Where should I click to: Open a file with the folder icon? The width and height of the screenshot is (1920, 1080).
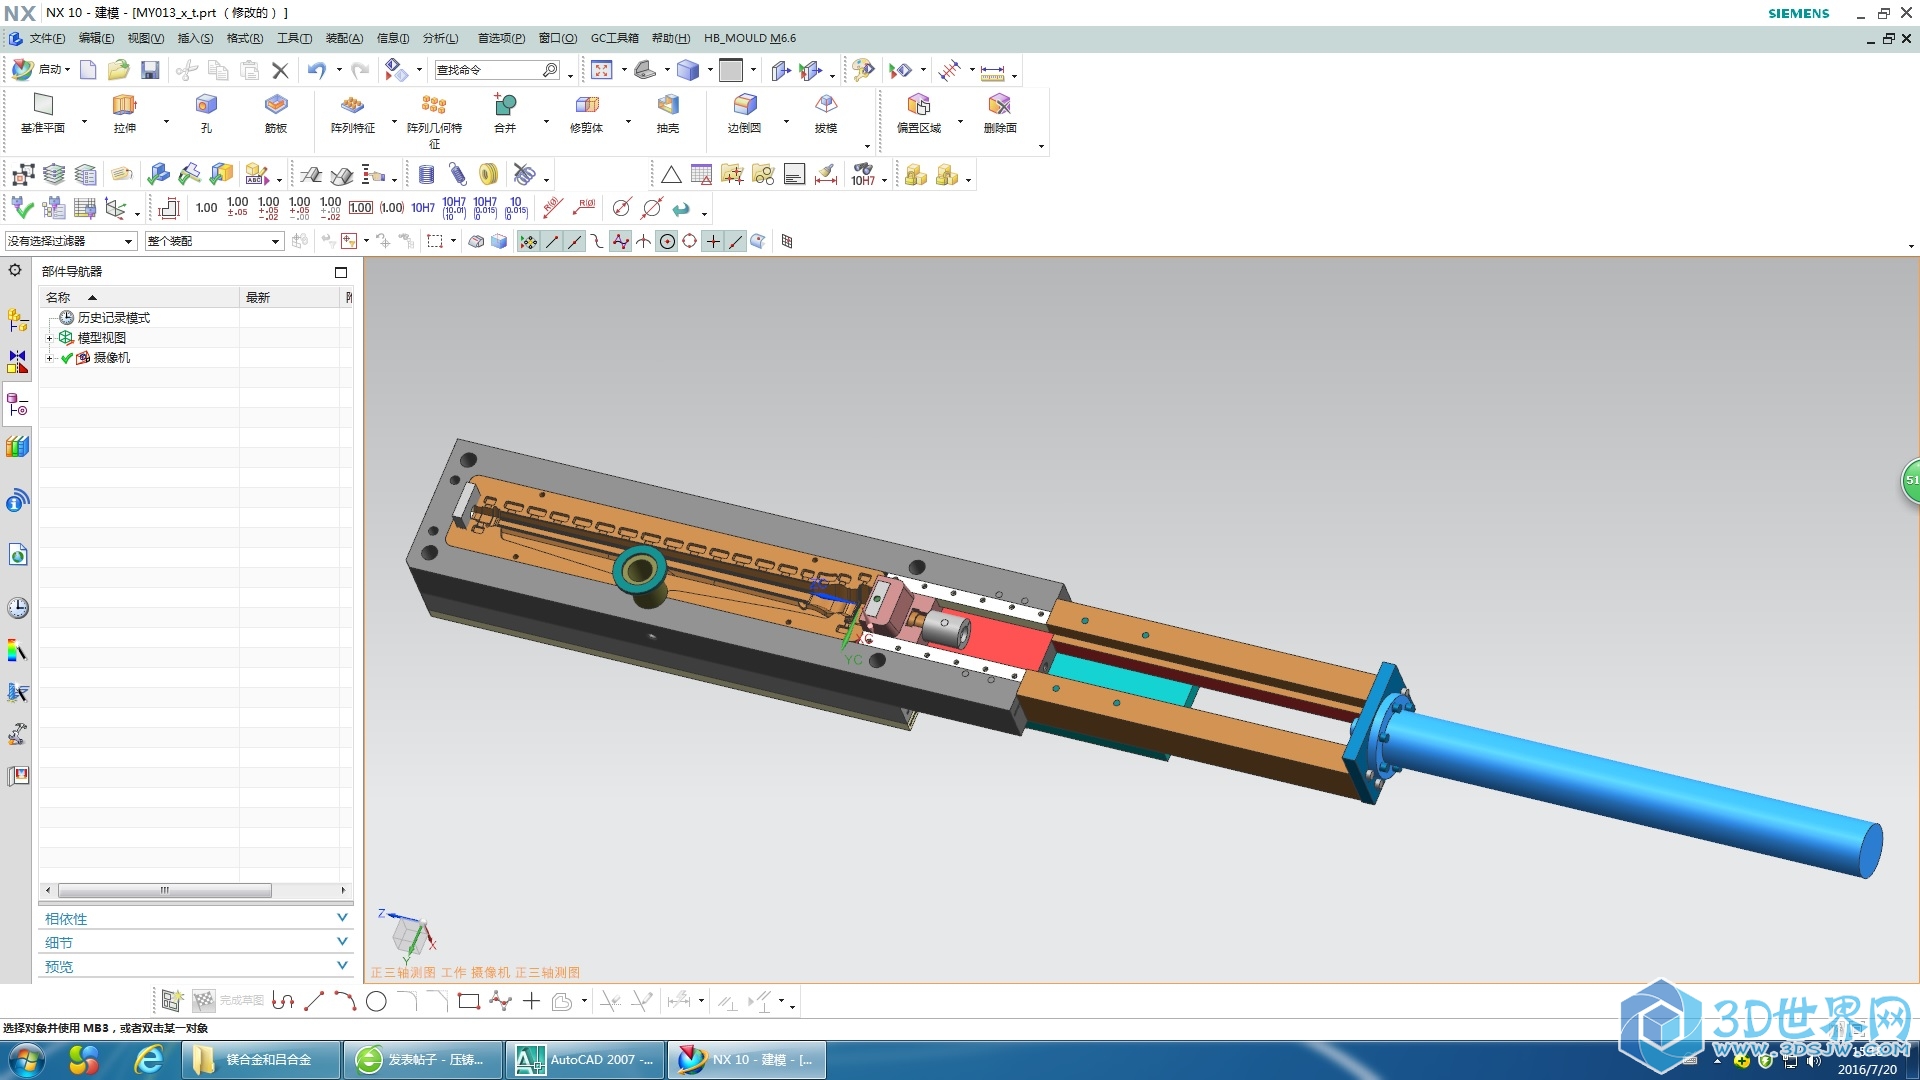[x=119, y=70]
